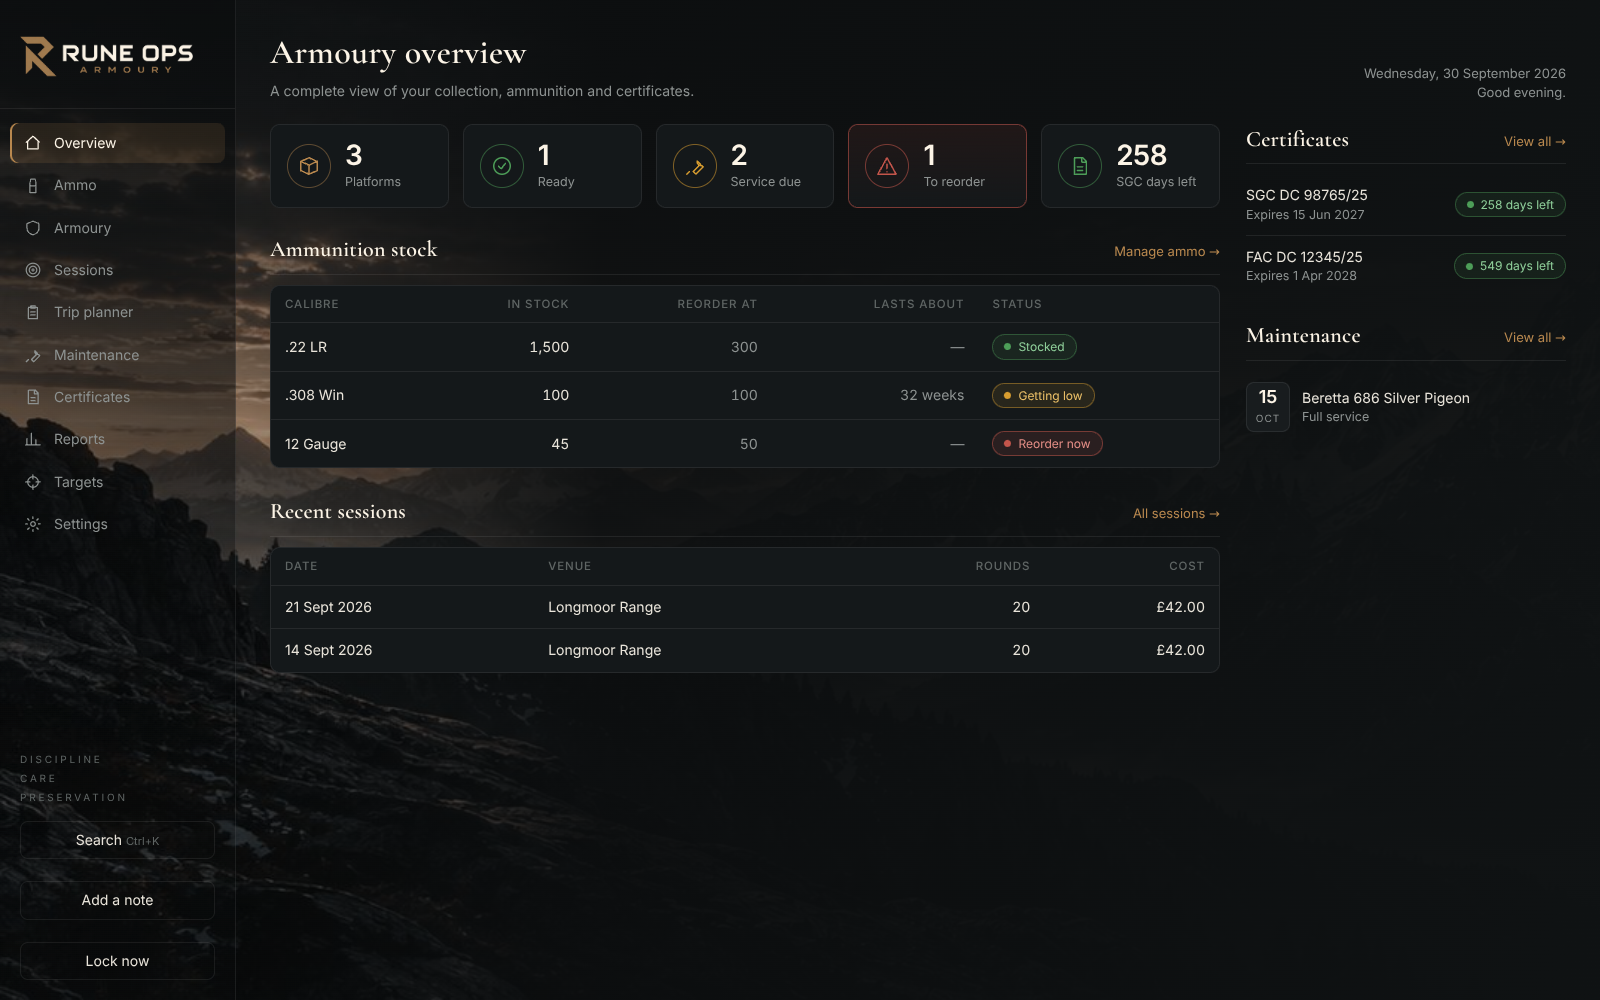Click the Settings gear icon
The height and width of the screenshot is (1000, 1600).
[x=33, y=524]
